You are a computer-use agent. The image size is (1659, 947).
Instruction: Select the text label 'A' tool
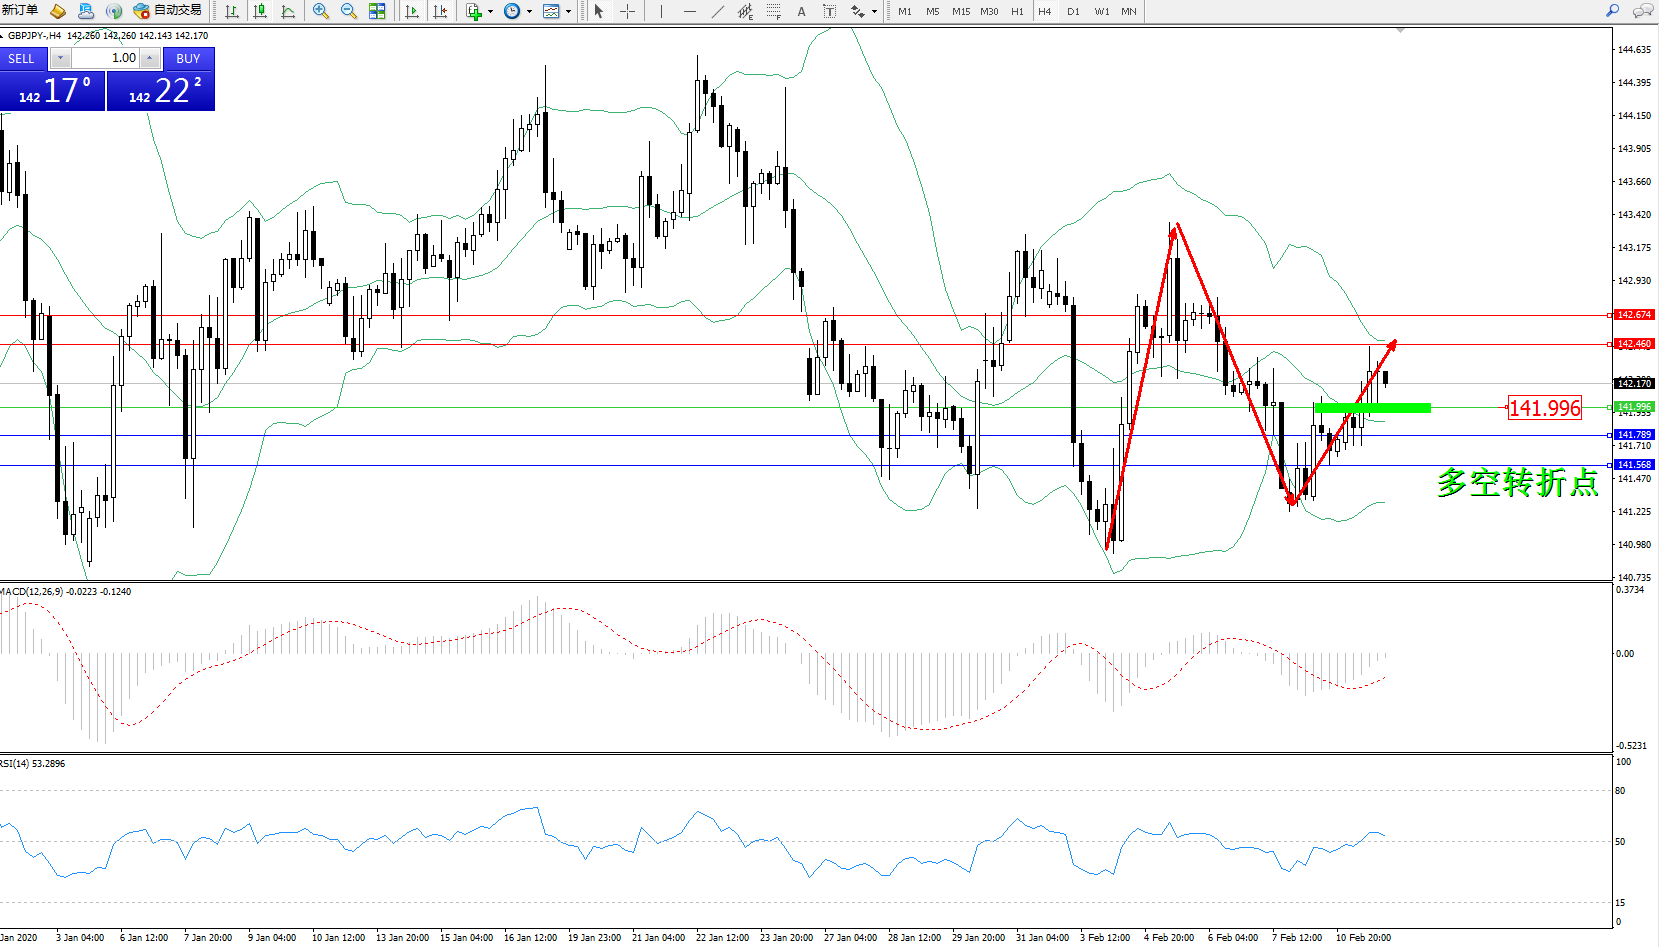pos(801,11)
